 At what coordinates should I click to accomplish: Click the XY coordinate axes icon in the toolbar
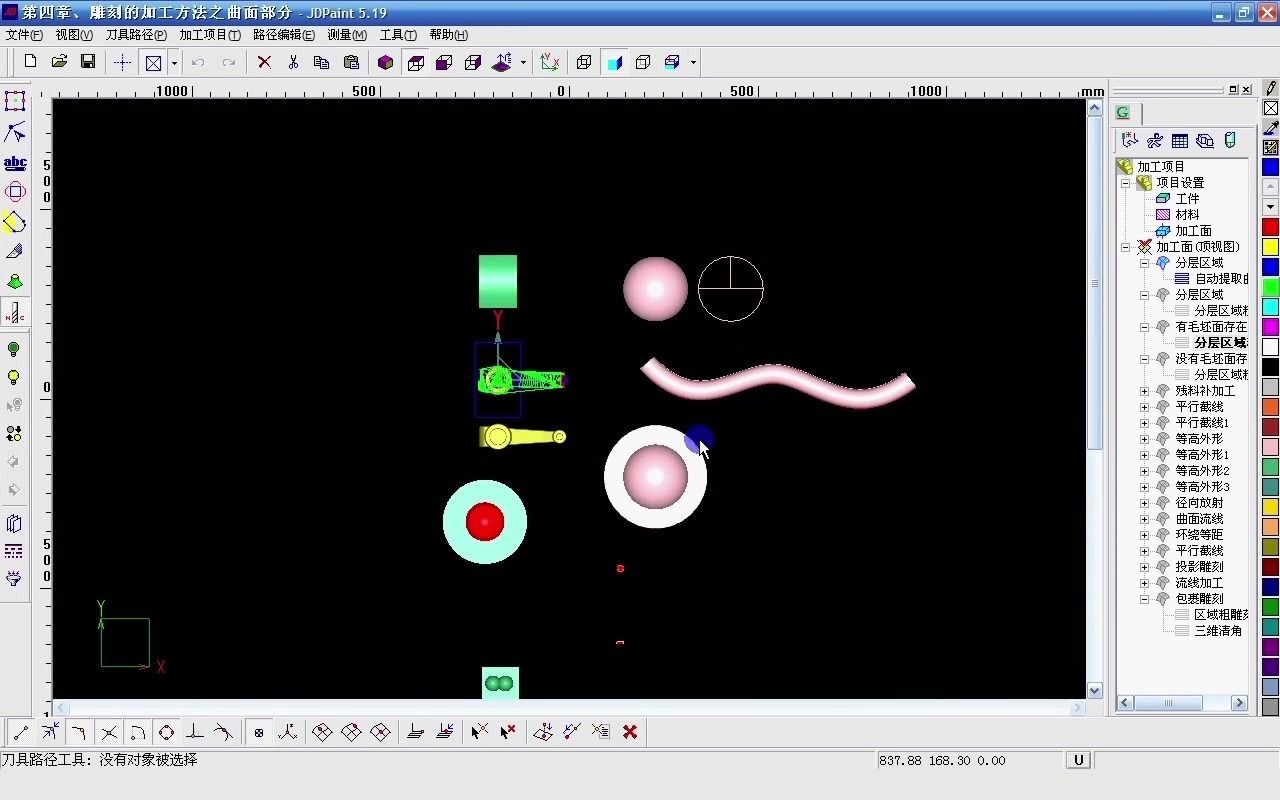[x=549, y=62]
